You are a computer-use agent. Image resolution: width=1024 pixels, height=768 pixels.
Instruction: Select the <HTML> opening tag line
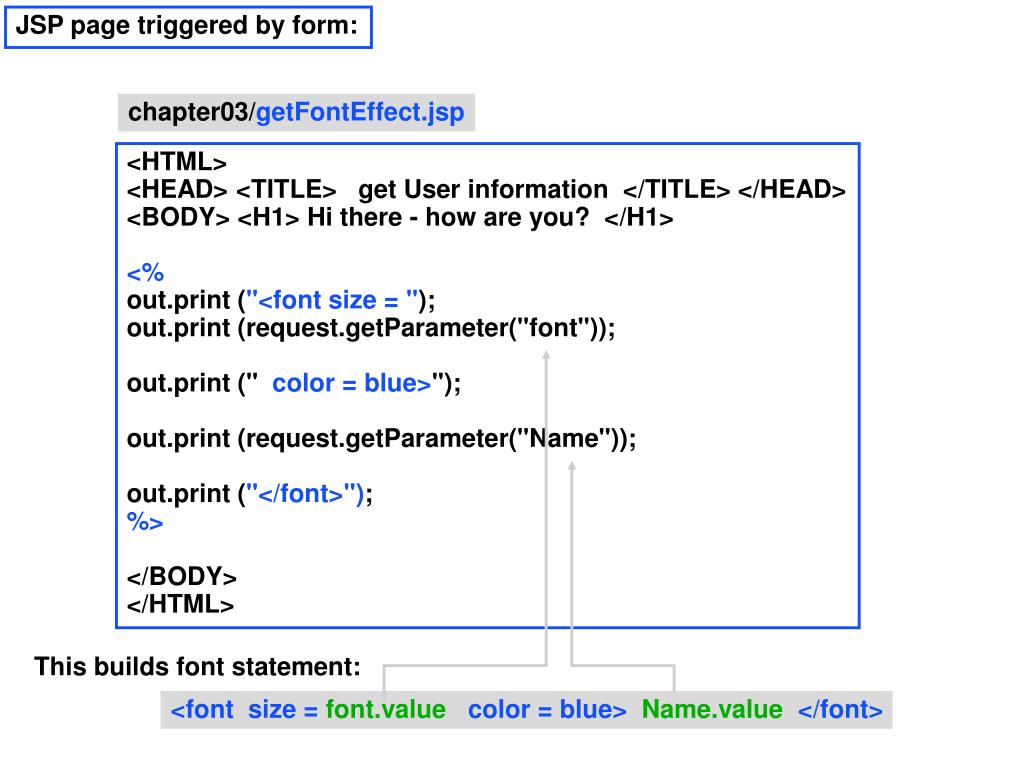[177, 162]
